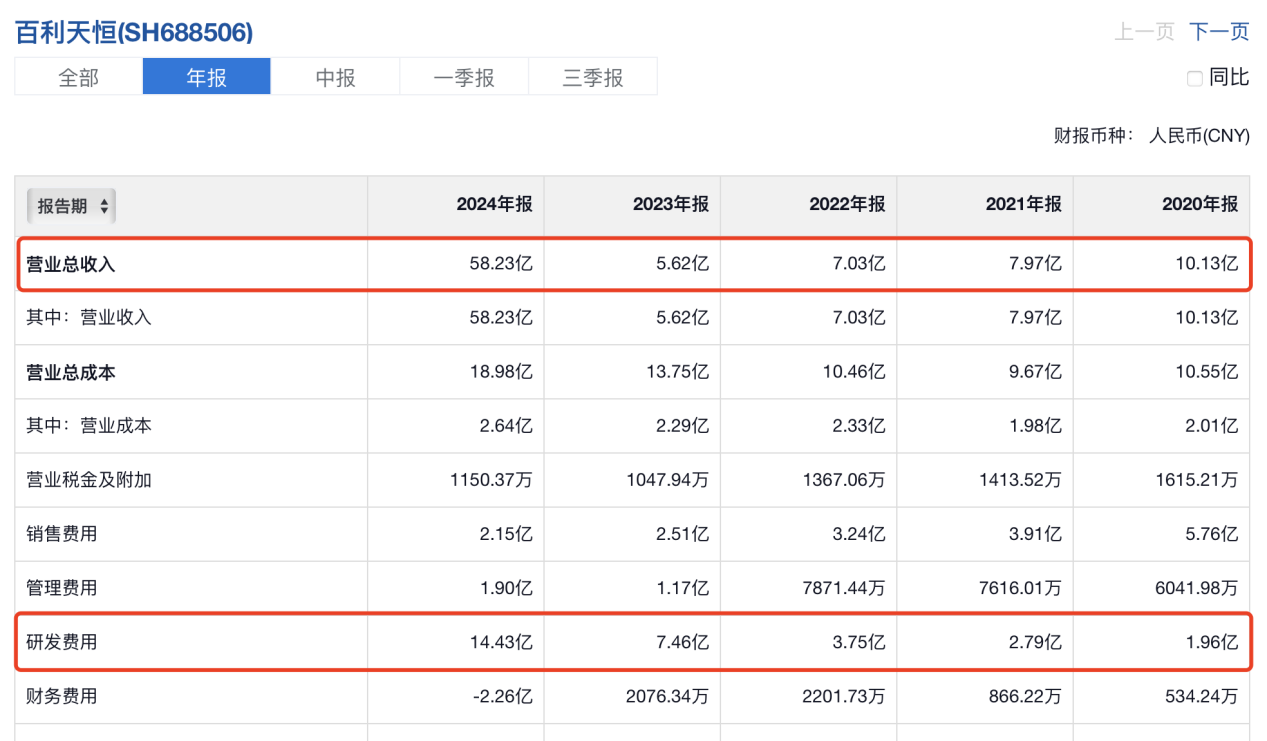Select the 2020年报 column header
Image resolution: width=1267 pixels, height=741 pixels.
click(x=1199, y=205)
